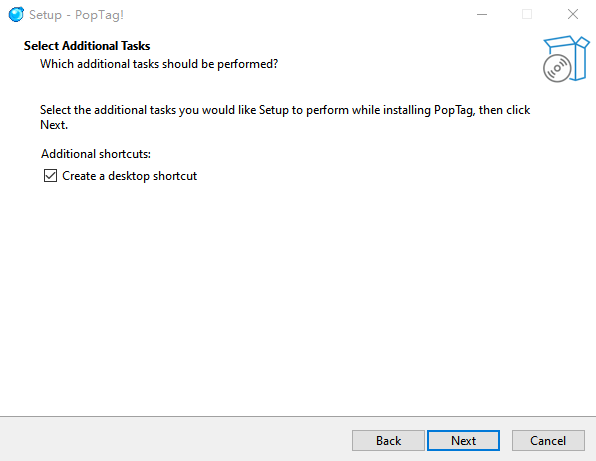Click the PopTag blue bubble icon in title bar
This screenshot has height=461, width=596.
point(16,14)
